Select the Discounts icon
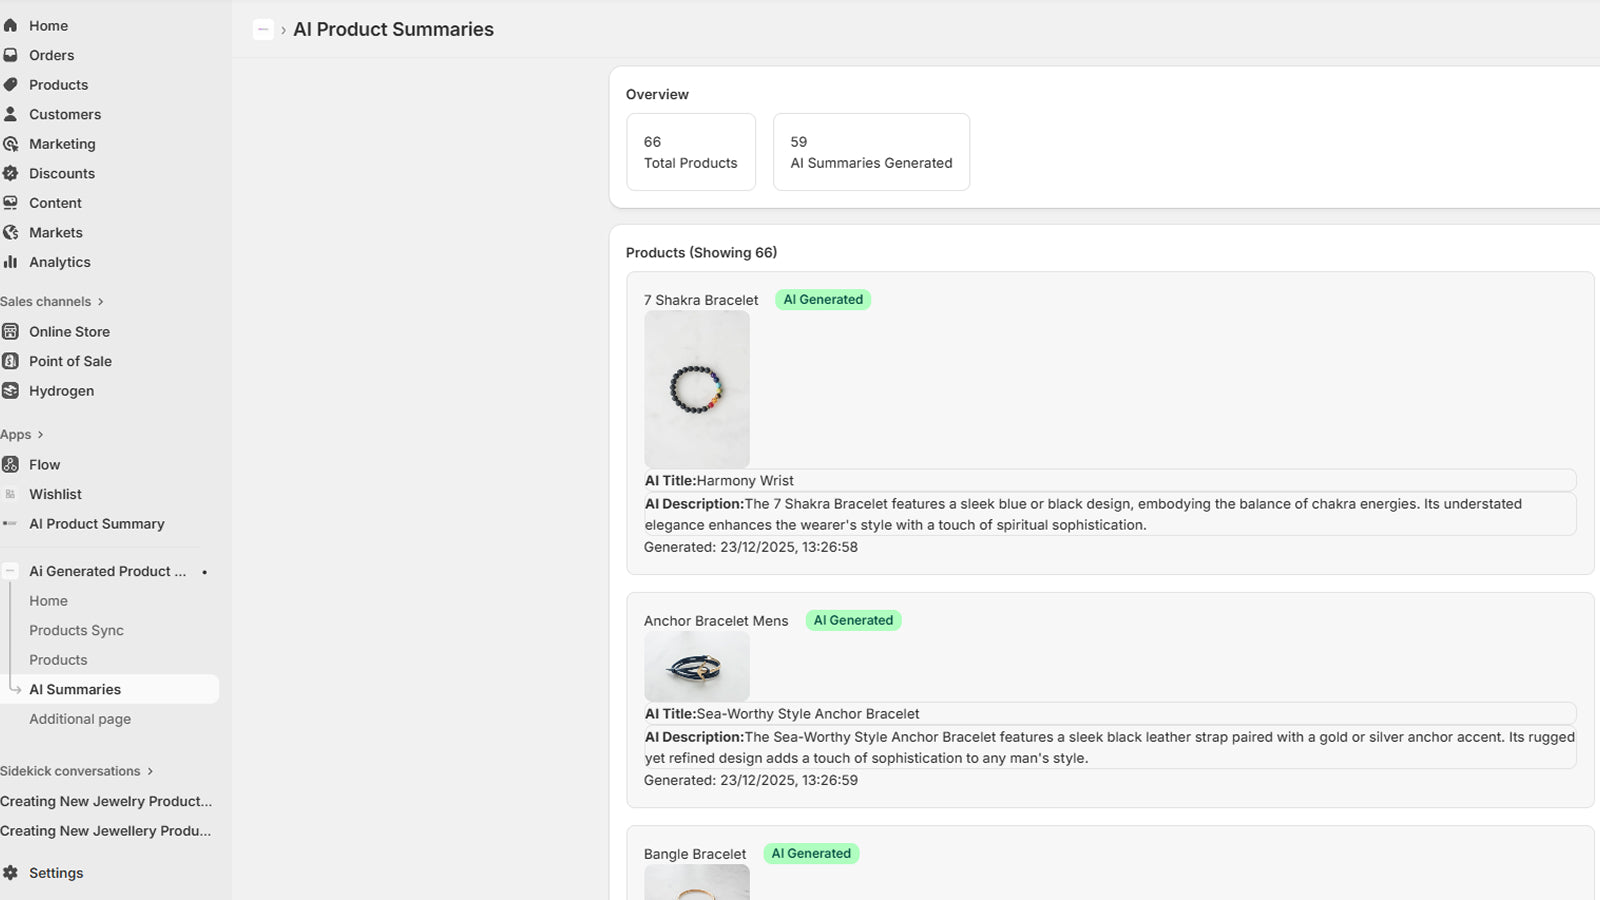Image resolution: width=1600 pixels, height=900 pixels. [9, 173]
